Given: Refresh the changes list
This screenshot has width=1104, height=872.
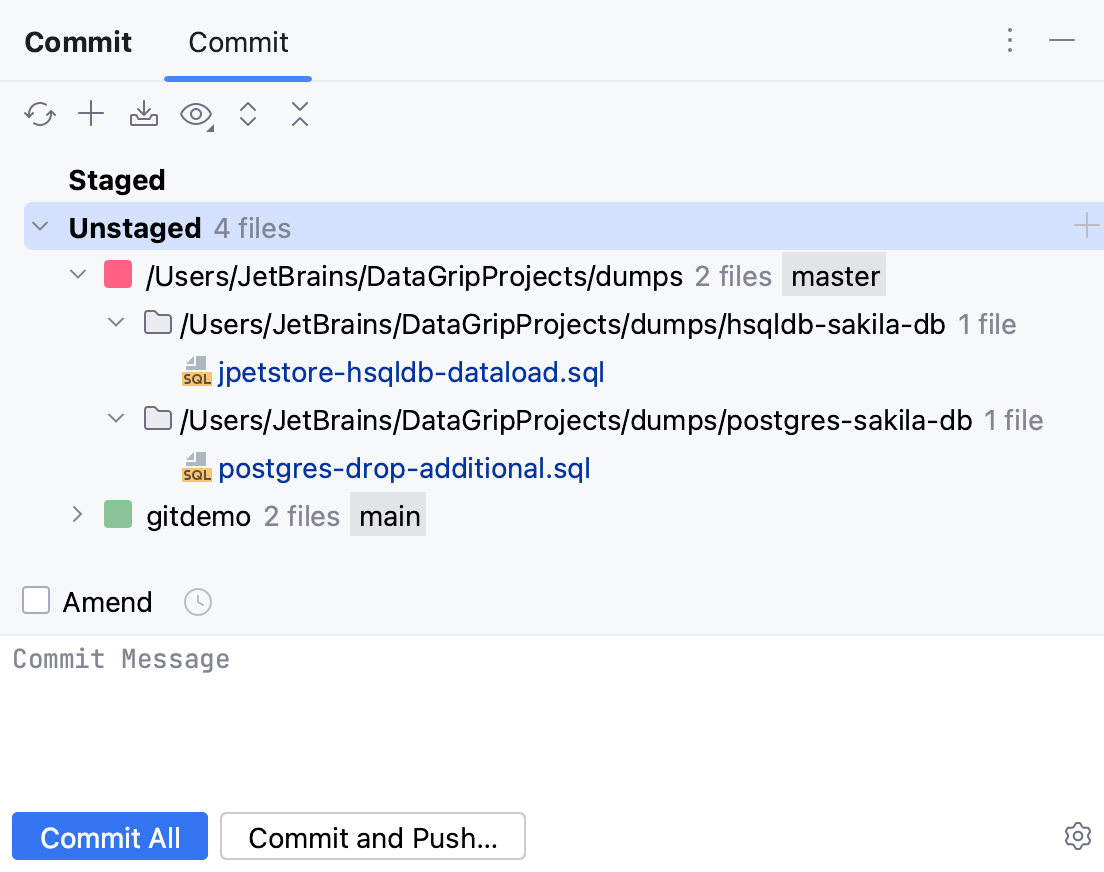Looking at the screenshot, I should point(39,114).
